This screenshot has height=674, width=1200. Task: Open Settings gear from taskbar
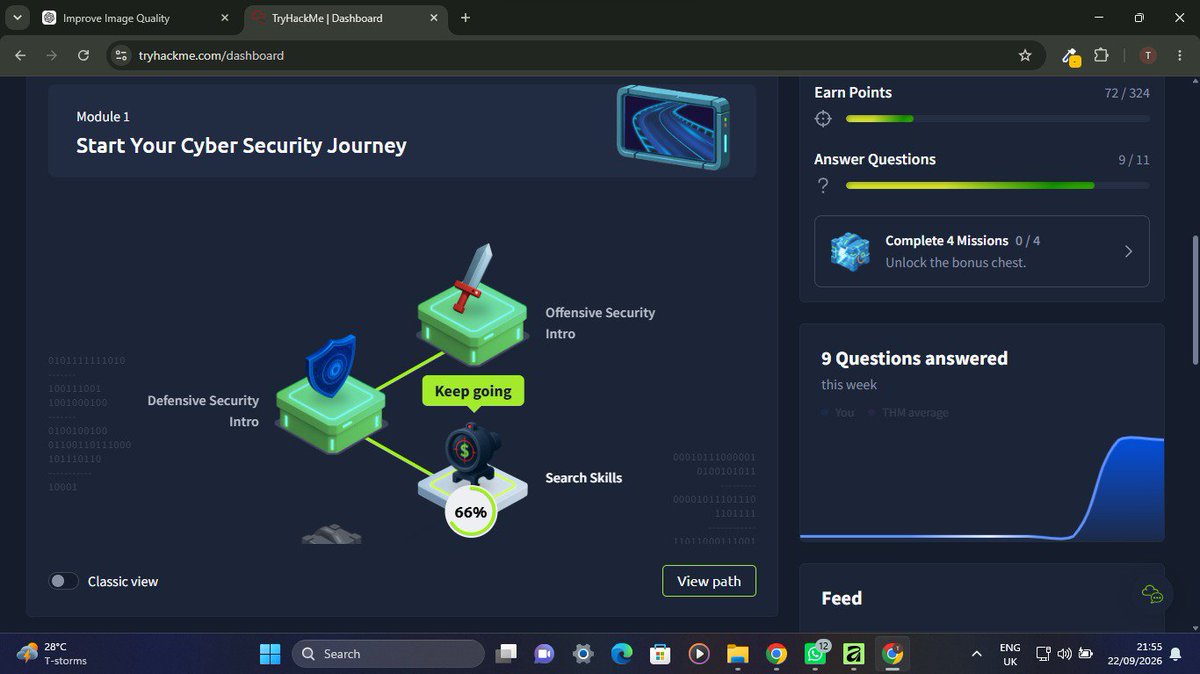coord(583,654)
